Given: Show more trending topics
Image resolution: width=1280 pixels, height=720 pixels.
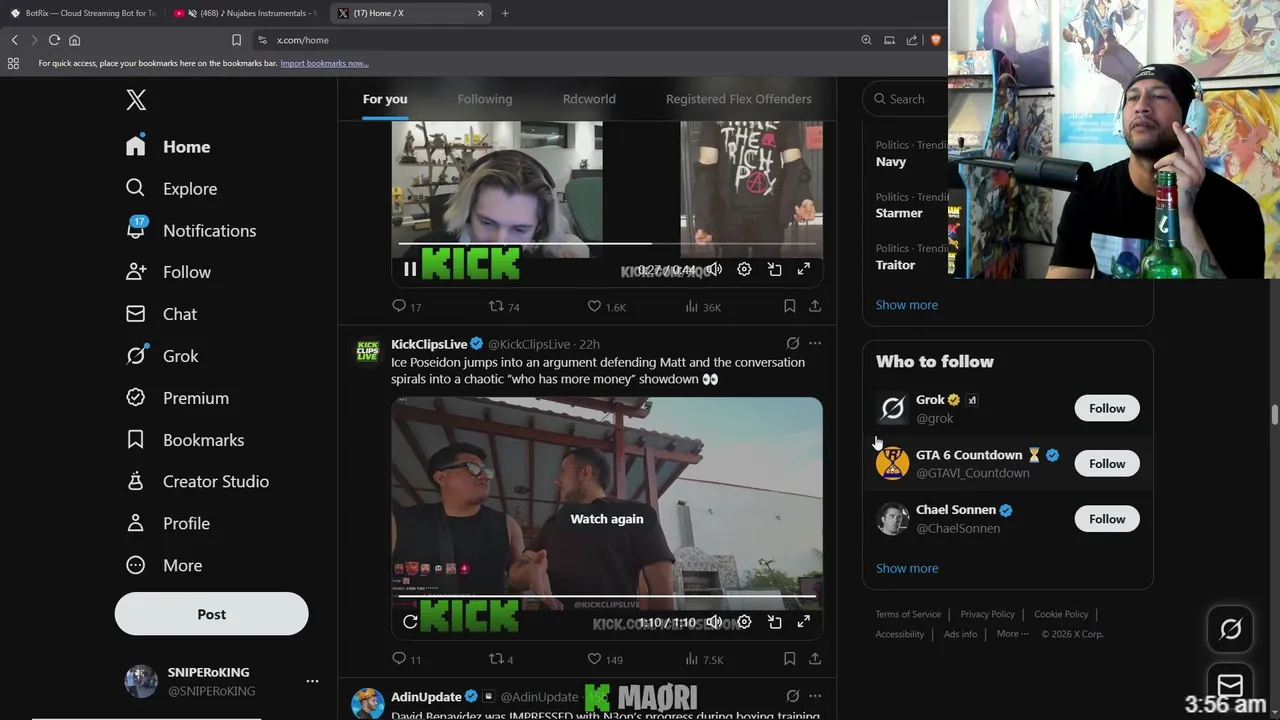Looking at the screenshot, I should 907,305.
